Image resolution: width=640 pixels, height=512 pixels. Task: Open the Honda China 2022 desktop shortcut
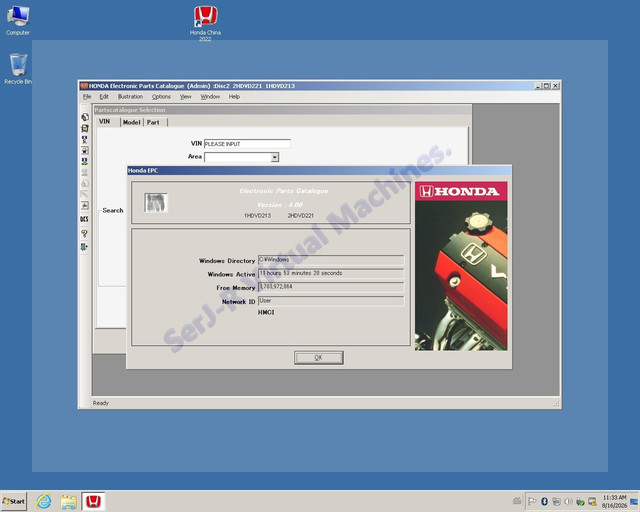(x=205, y=24)
